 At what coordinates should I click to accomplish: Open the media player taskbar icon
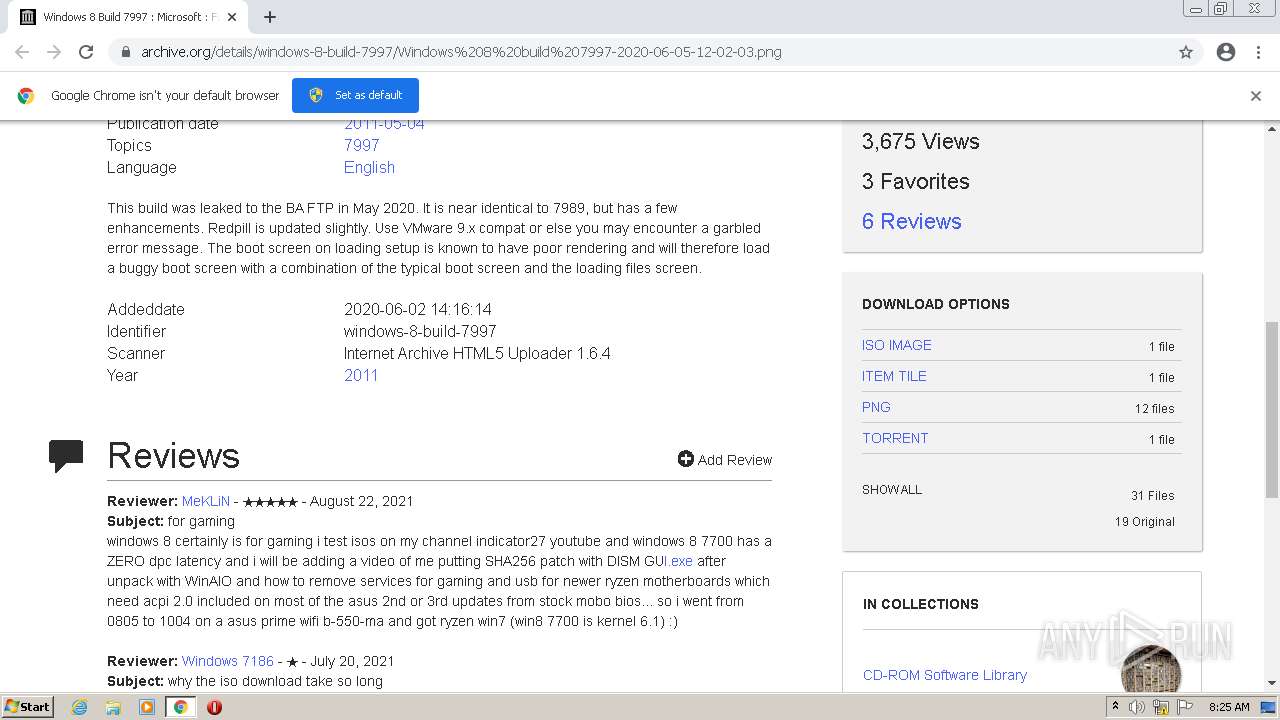coord(147,707)
